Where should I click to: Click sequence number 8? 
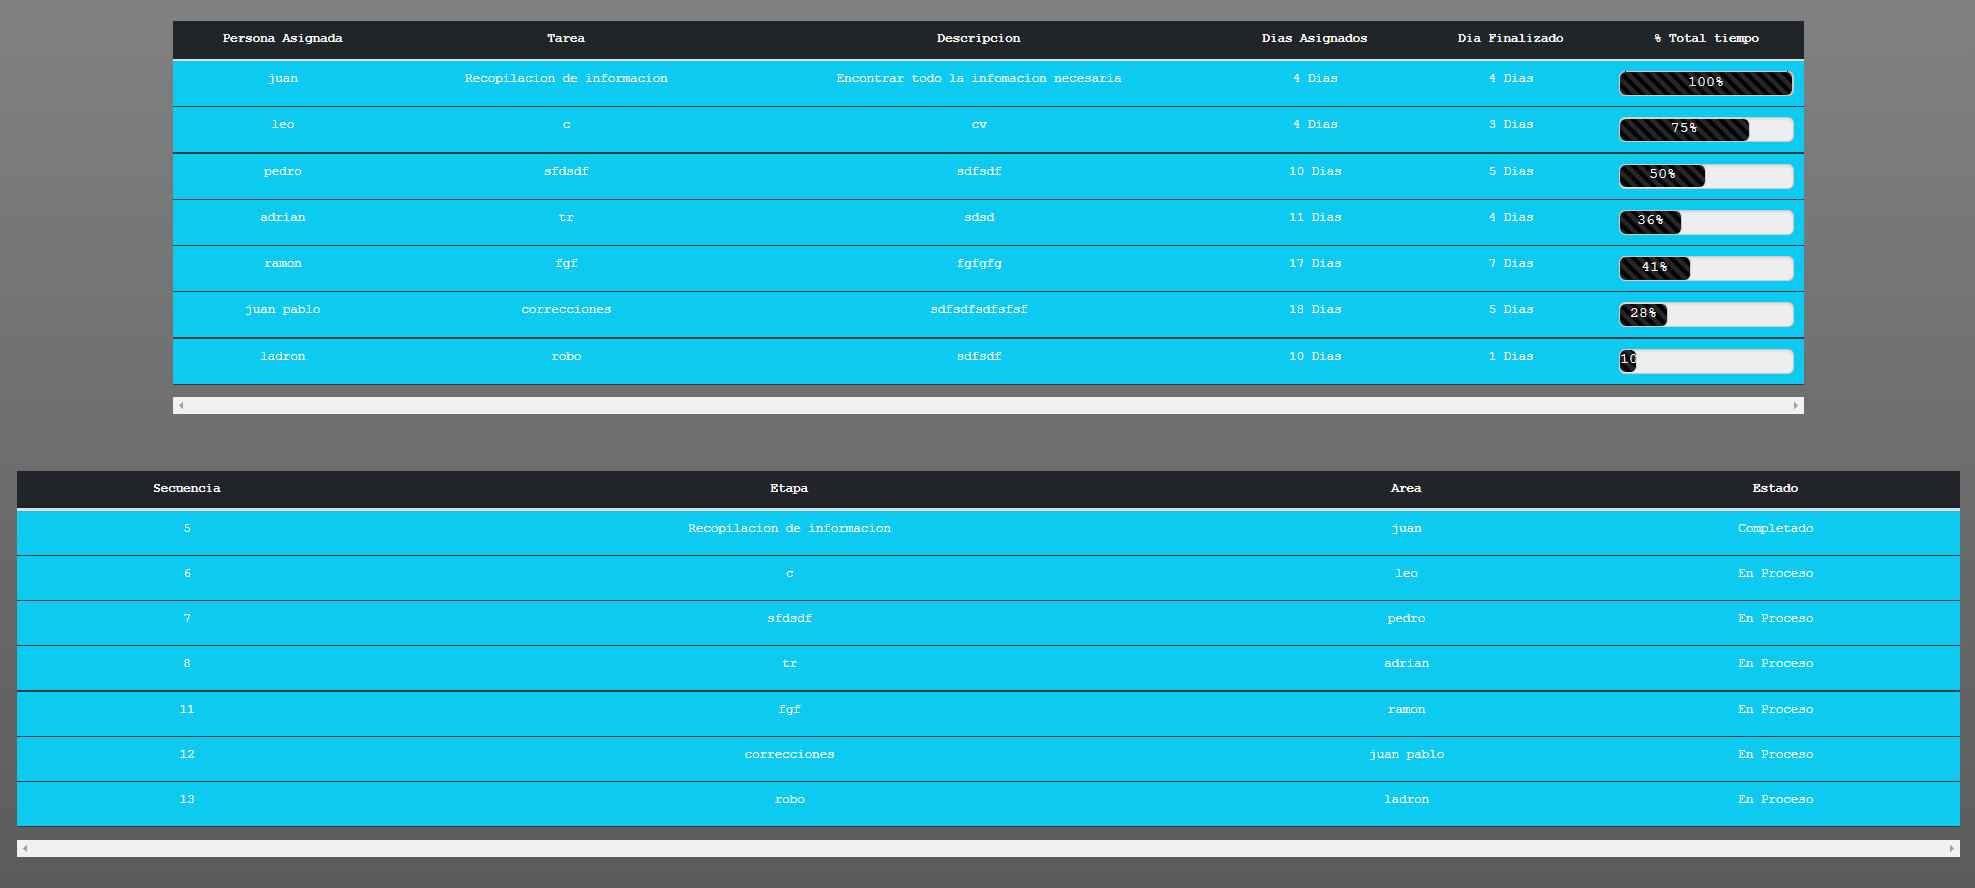point(187,663)
